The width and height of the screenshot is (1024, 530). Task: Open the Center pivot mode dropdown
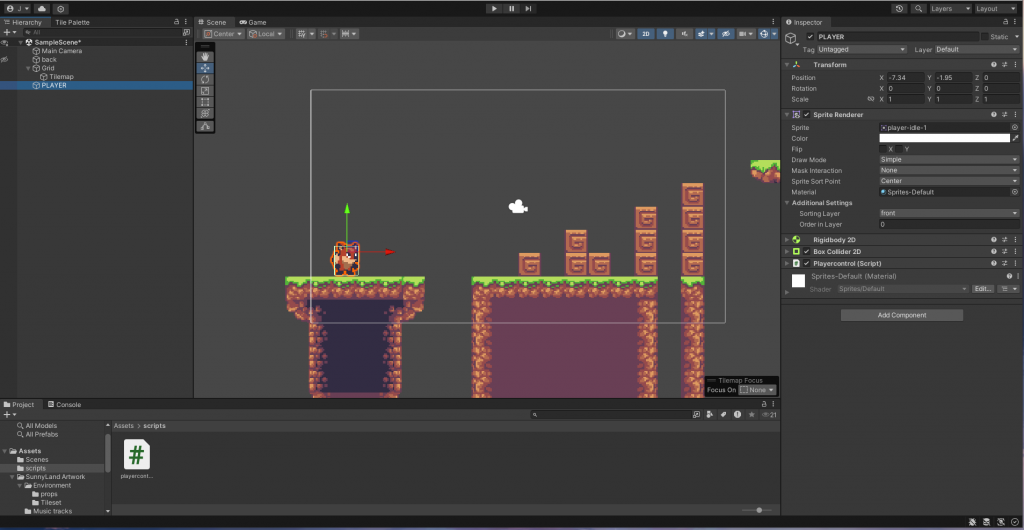click(x=223, y=34)
